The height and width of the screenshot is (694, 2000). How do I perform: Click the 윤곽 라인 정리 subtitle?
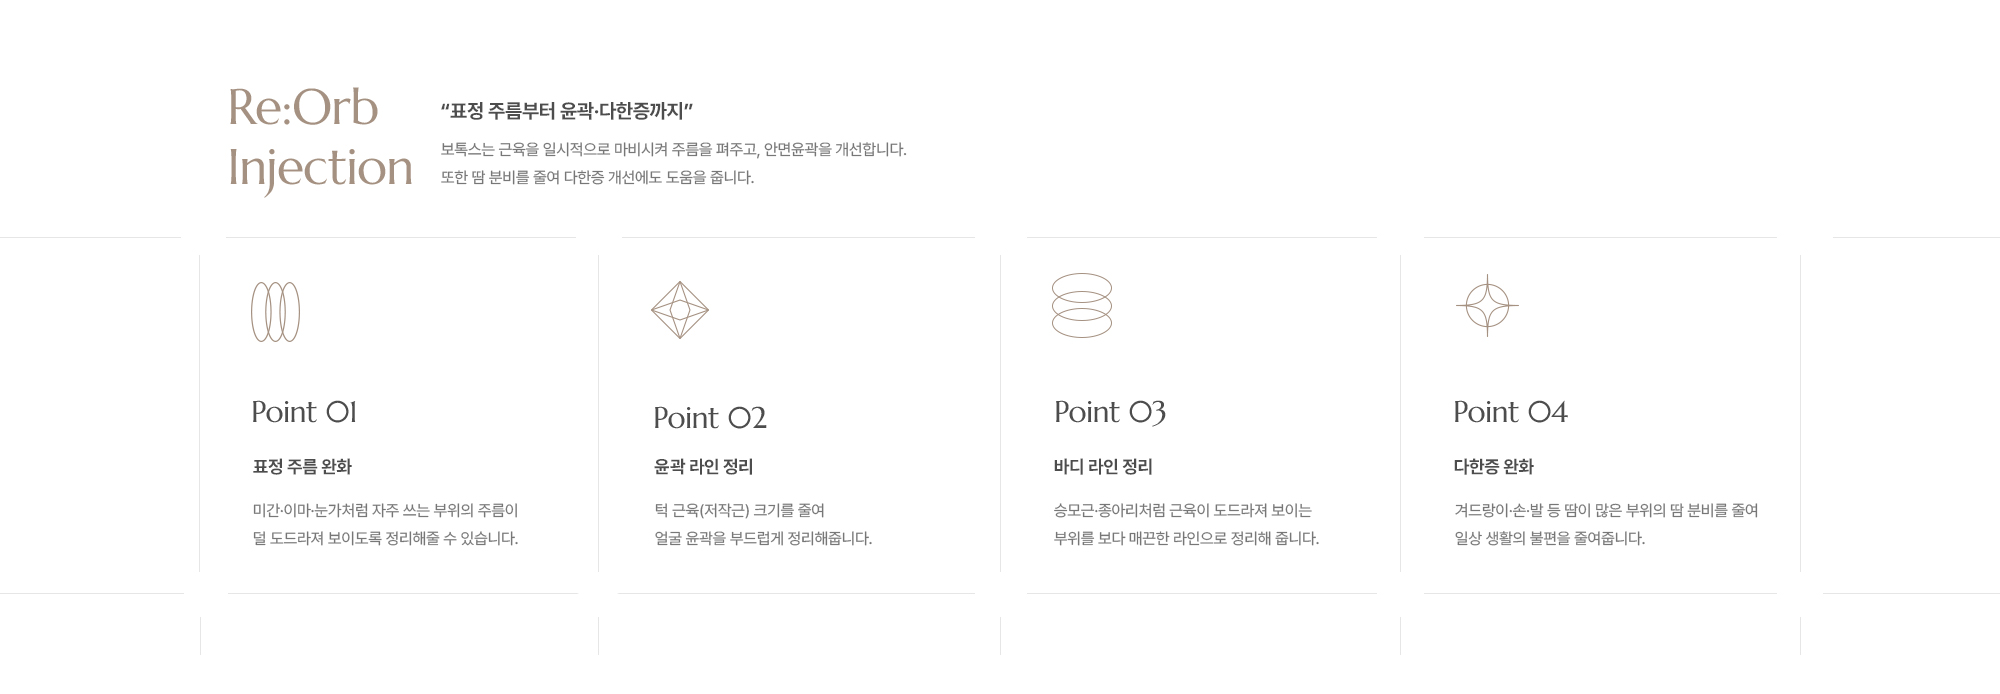[x=703, y=466]
